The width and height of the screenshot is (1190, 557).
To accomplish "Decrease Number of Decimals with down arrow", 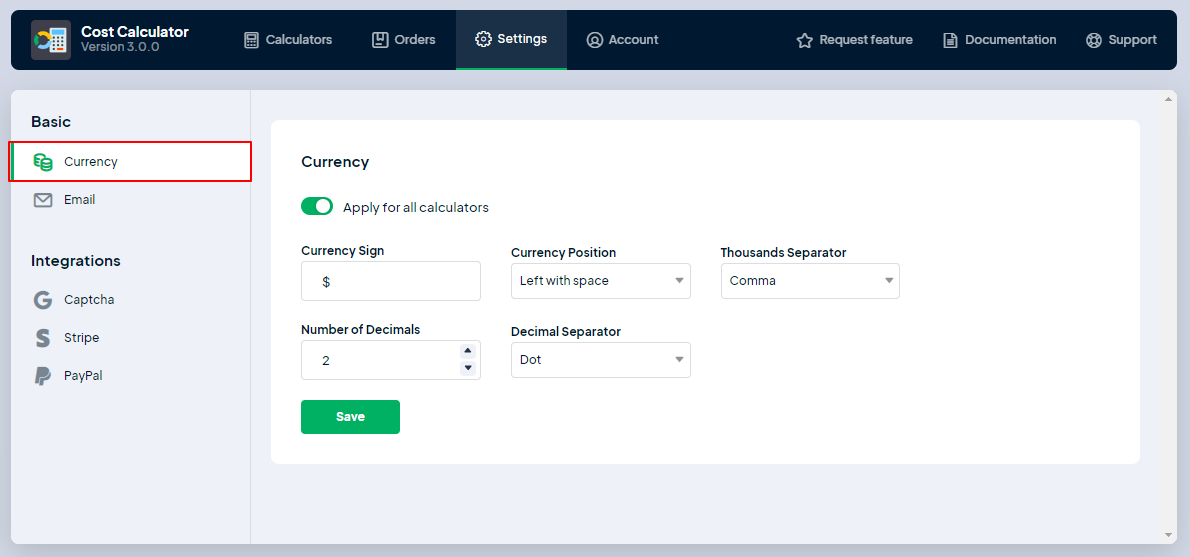I will [x=468, y=368].
